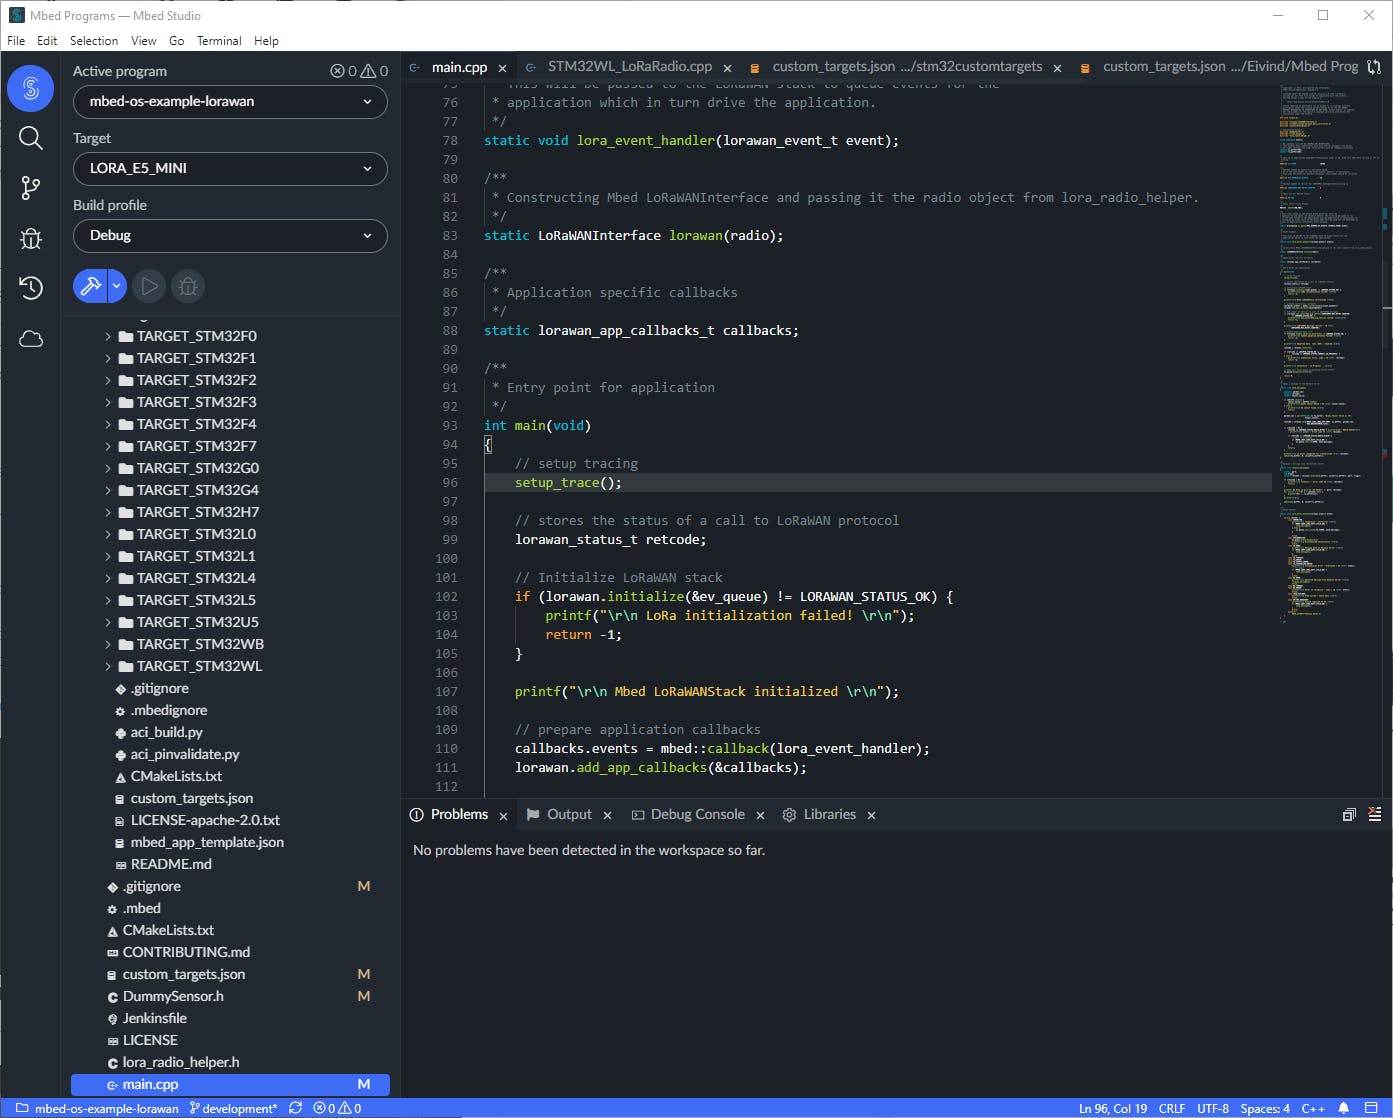Click the notifications bell in status bar
Screen dimensions: 1393x1118
[1344, 1108]
